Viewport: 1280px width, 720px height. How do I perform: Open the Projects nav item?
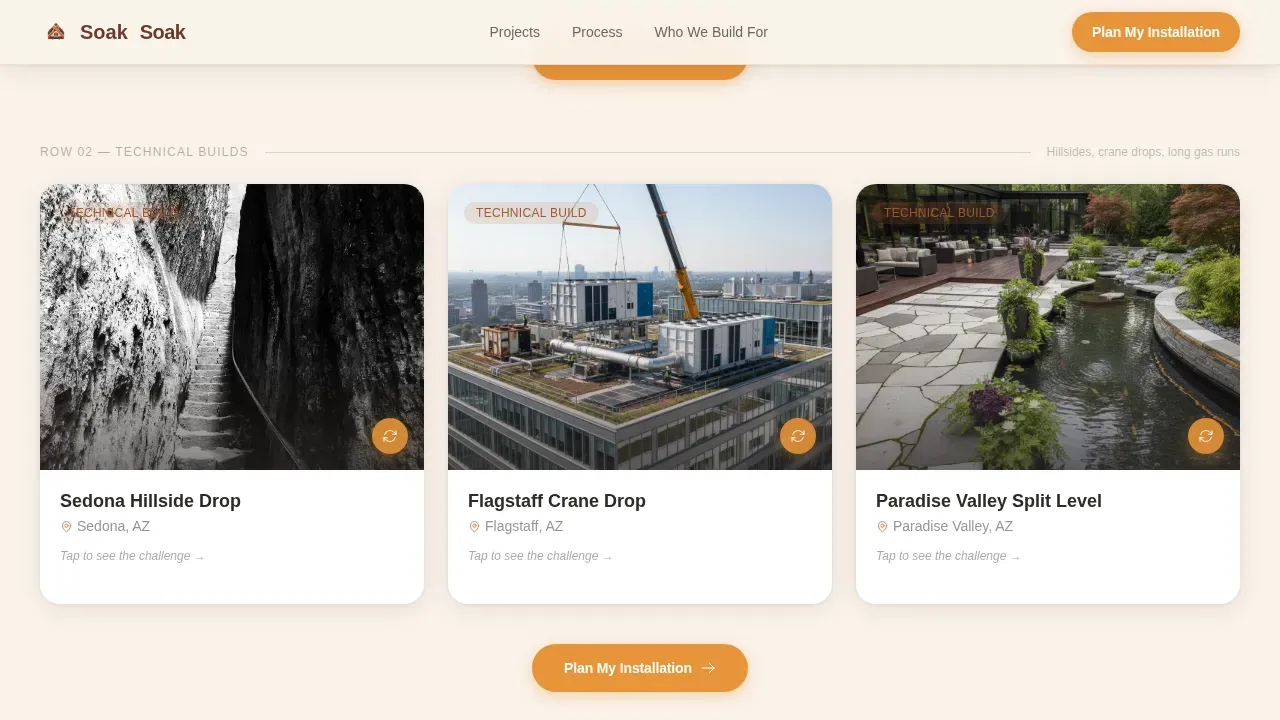tap(515, 32)
